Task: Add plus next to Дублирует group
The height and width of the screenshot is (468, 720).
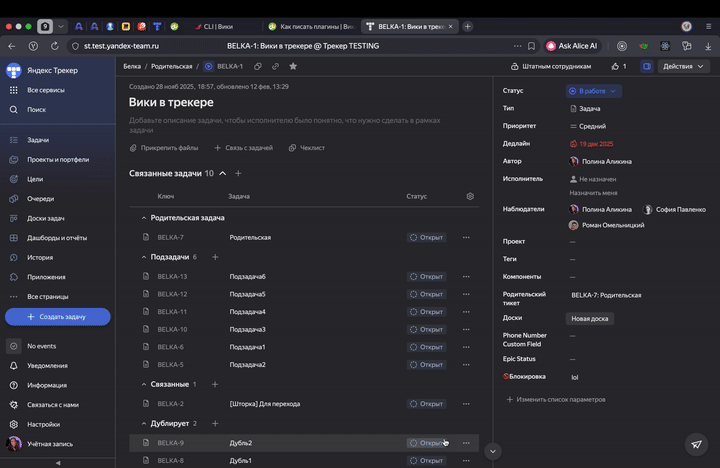Action: coord(215,423)
